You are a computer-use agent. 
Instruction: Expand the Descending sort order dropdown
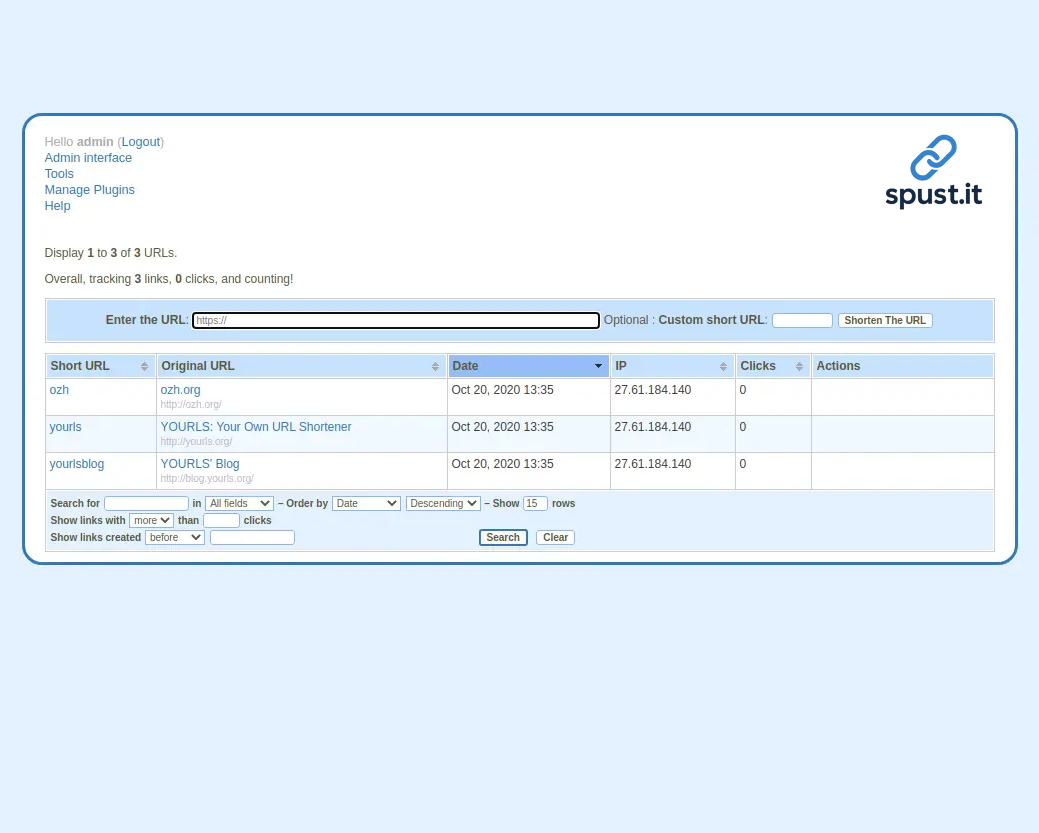click(443, 504)
